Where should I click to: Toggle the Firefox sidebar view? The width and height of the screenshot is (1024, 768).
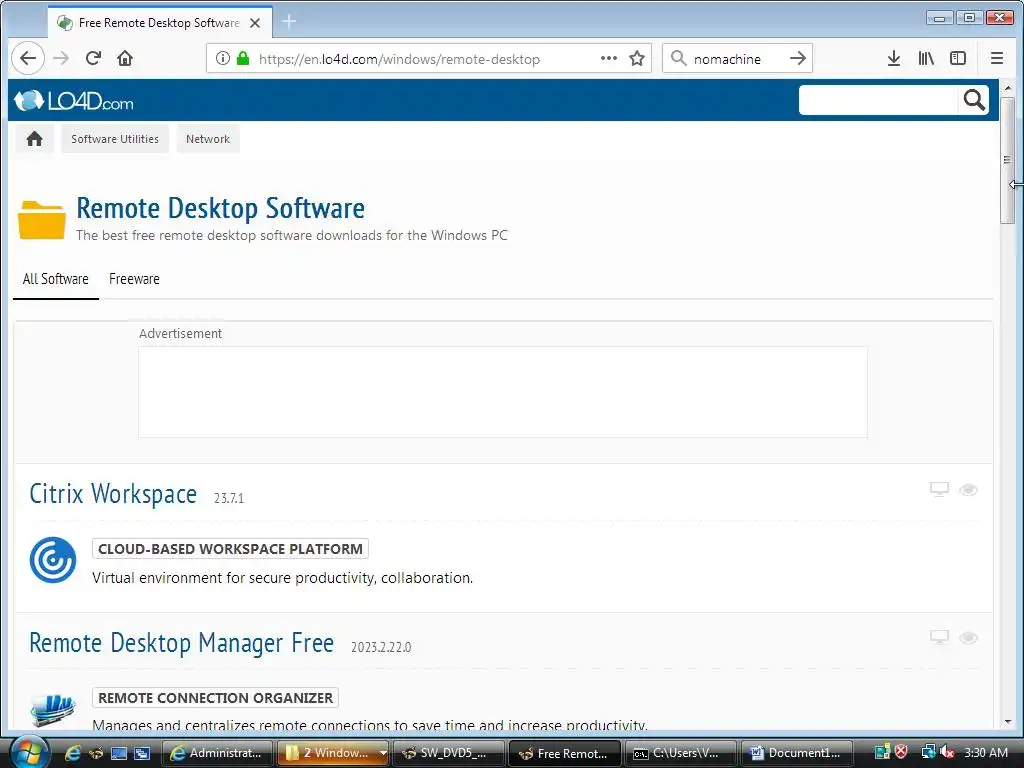[958, 59]
